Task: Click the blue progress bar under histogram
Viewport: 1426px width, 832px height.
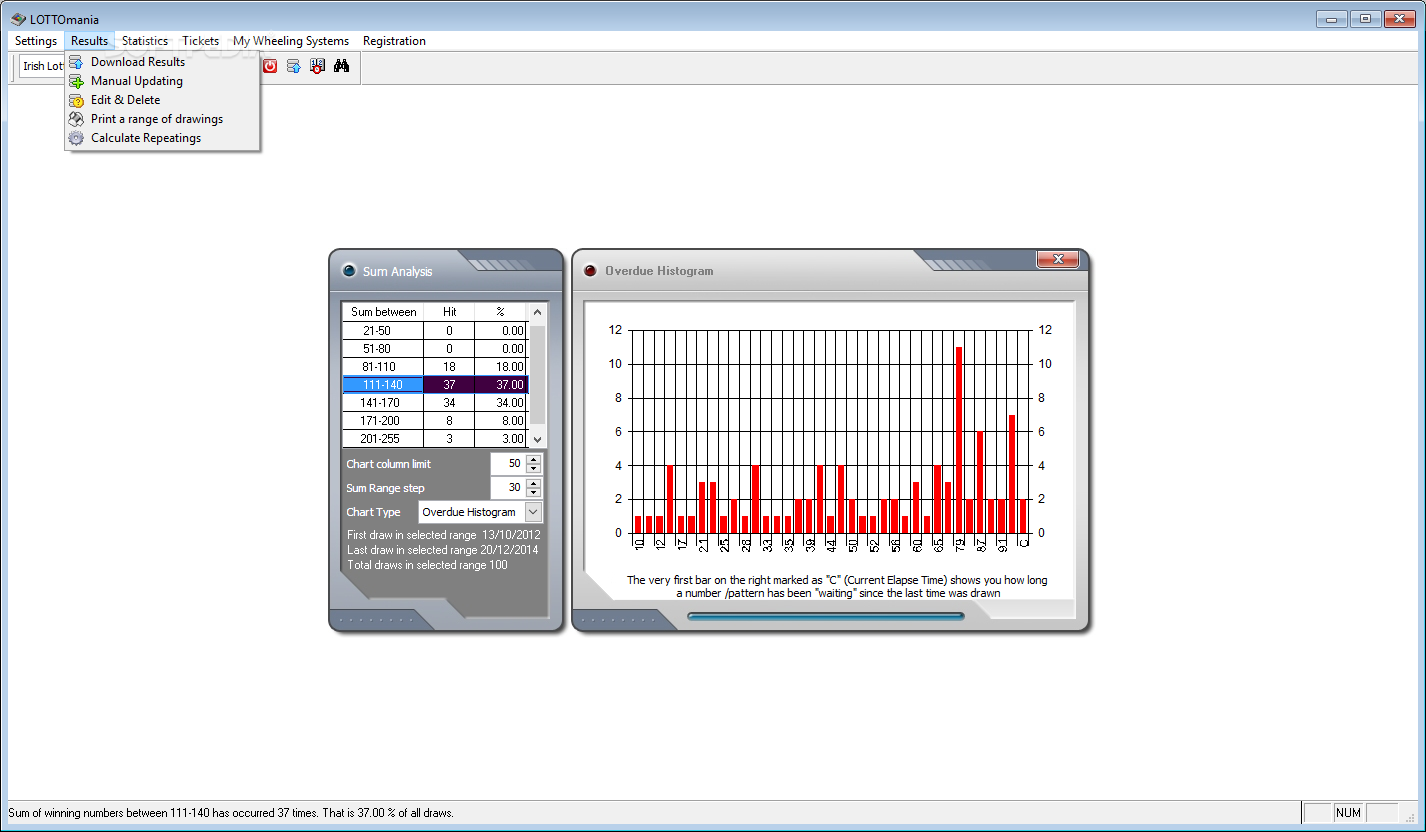Action: [x=826, y=616]
